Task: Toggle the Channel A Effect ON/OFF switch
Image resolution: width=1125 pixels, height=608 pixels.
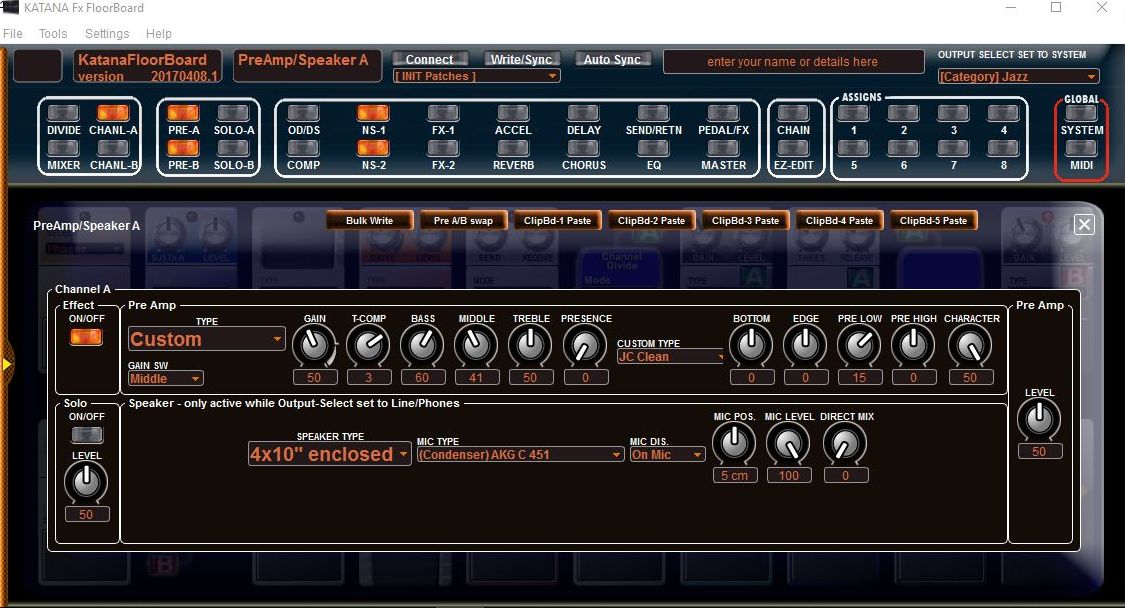Action: (86, 337)
